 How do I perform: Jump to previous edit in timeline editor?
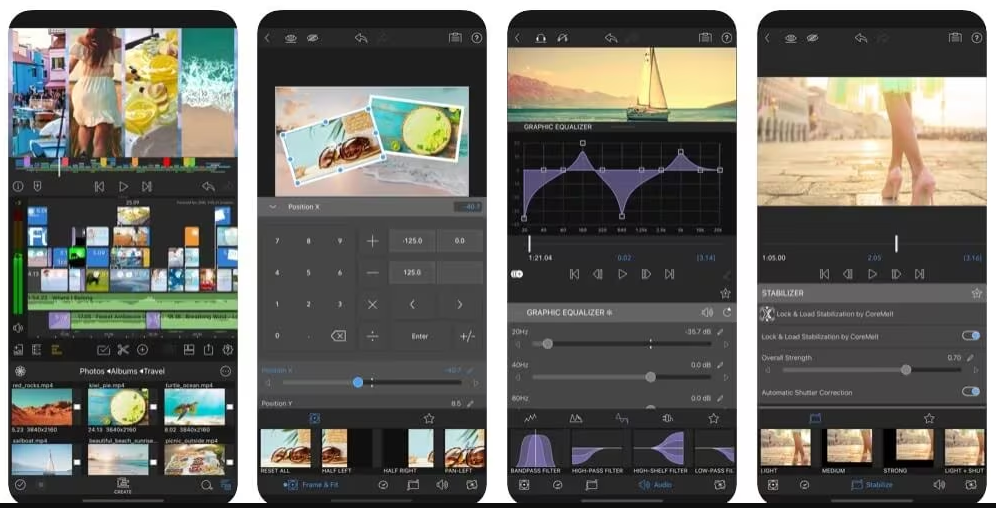click(x=99, y=187)
